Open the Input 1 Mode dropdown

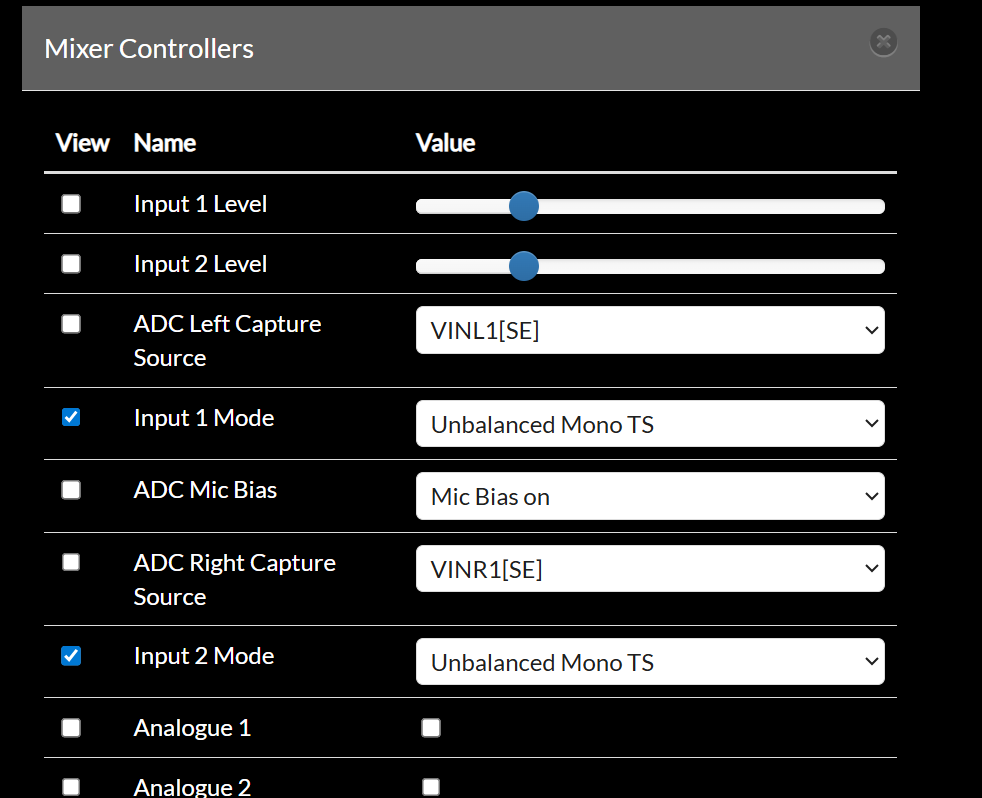coord(650,424)
